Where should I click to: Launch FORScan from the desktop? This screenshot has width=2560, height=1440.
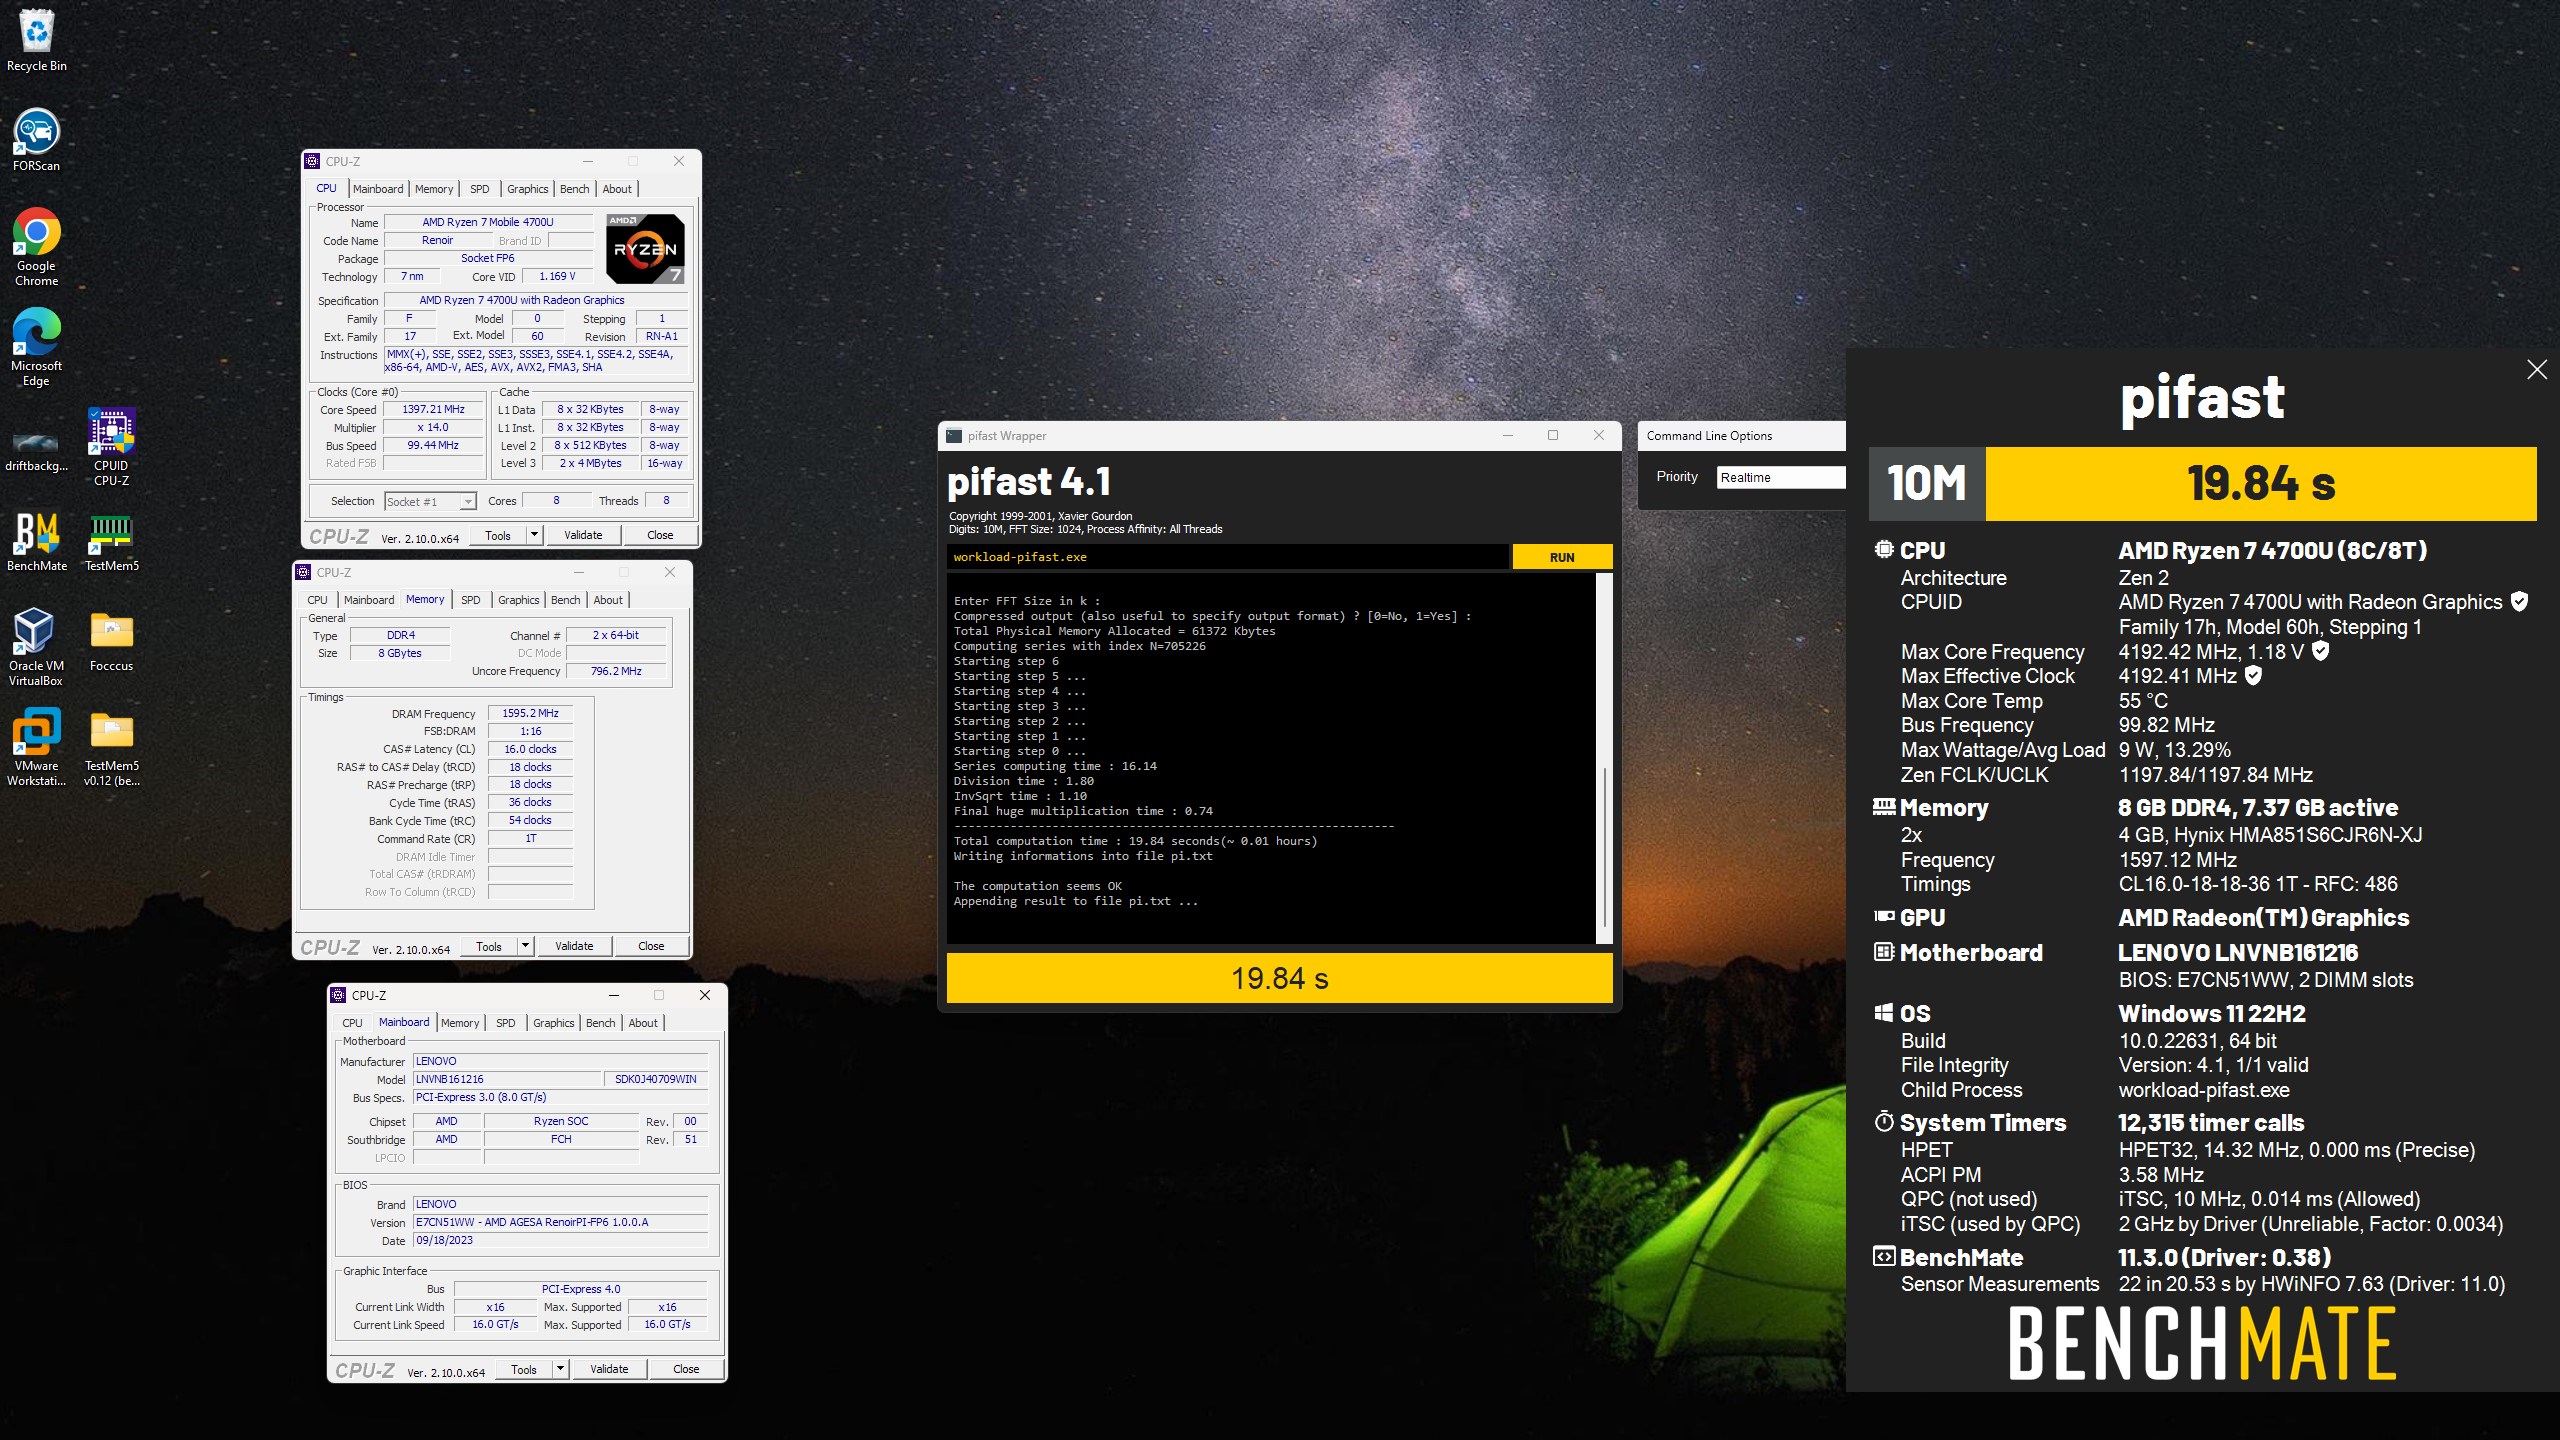coord(37,140)
